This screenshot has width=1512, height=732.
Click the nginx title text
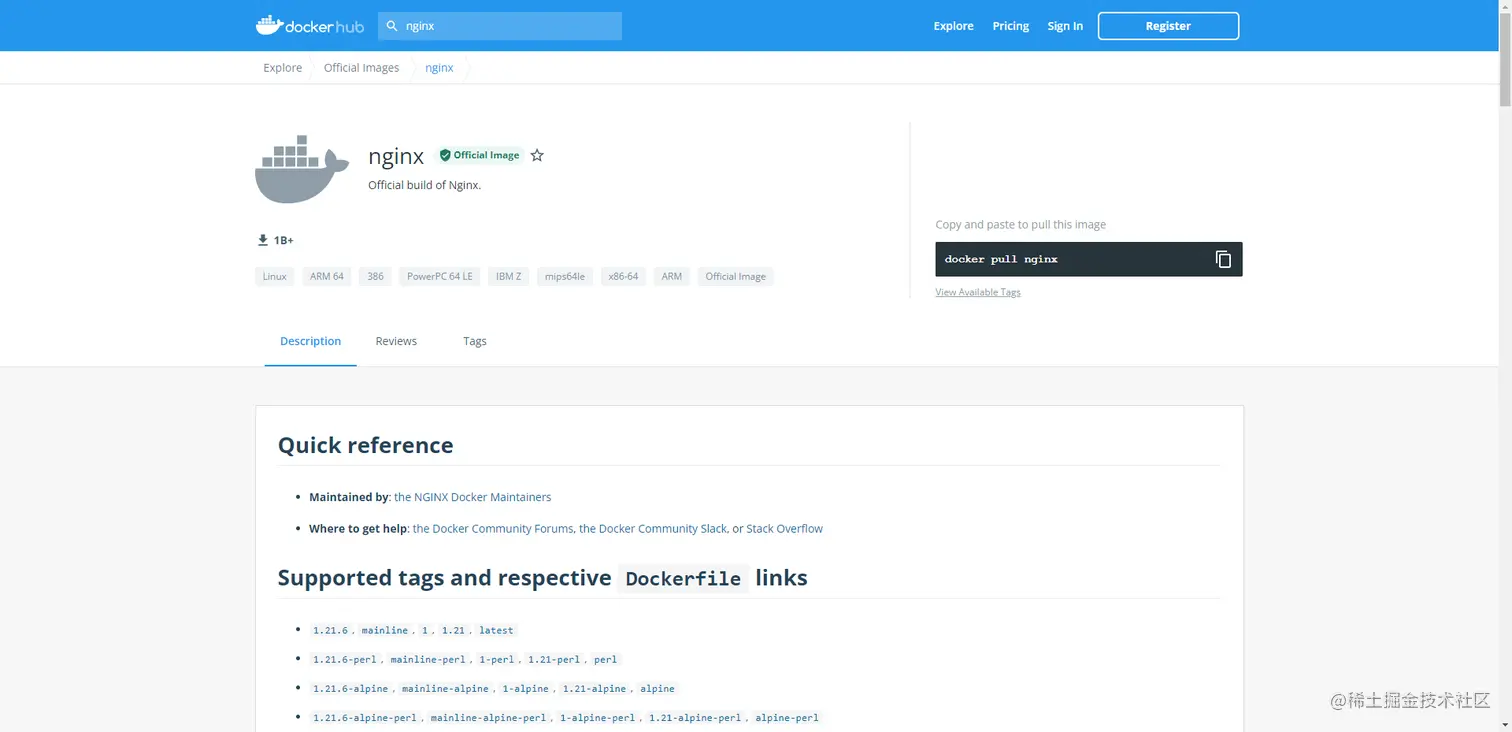point(396,156)
